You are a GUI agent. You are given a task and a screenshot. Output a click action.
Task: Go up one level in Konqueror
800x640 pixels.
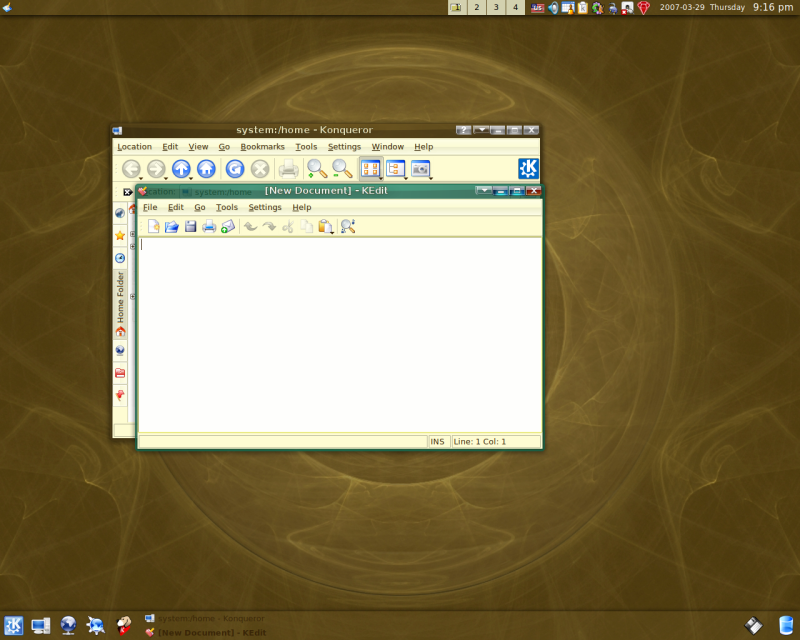[181, 169]
